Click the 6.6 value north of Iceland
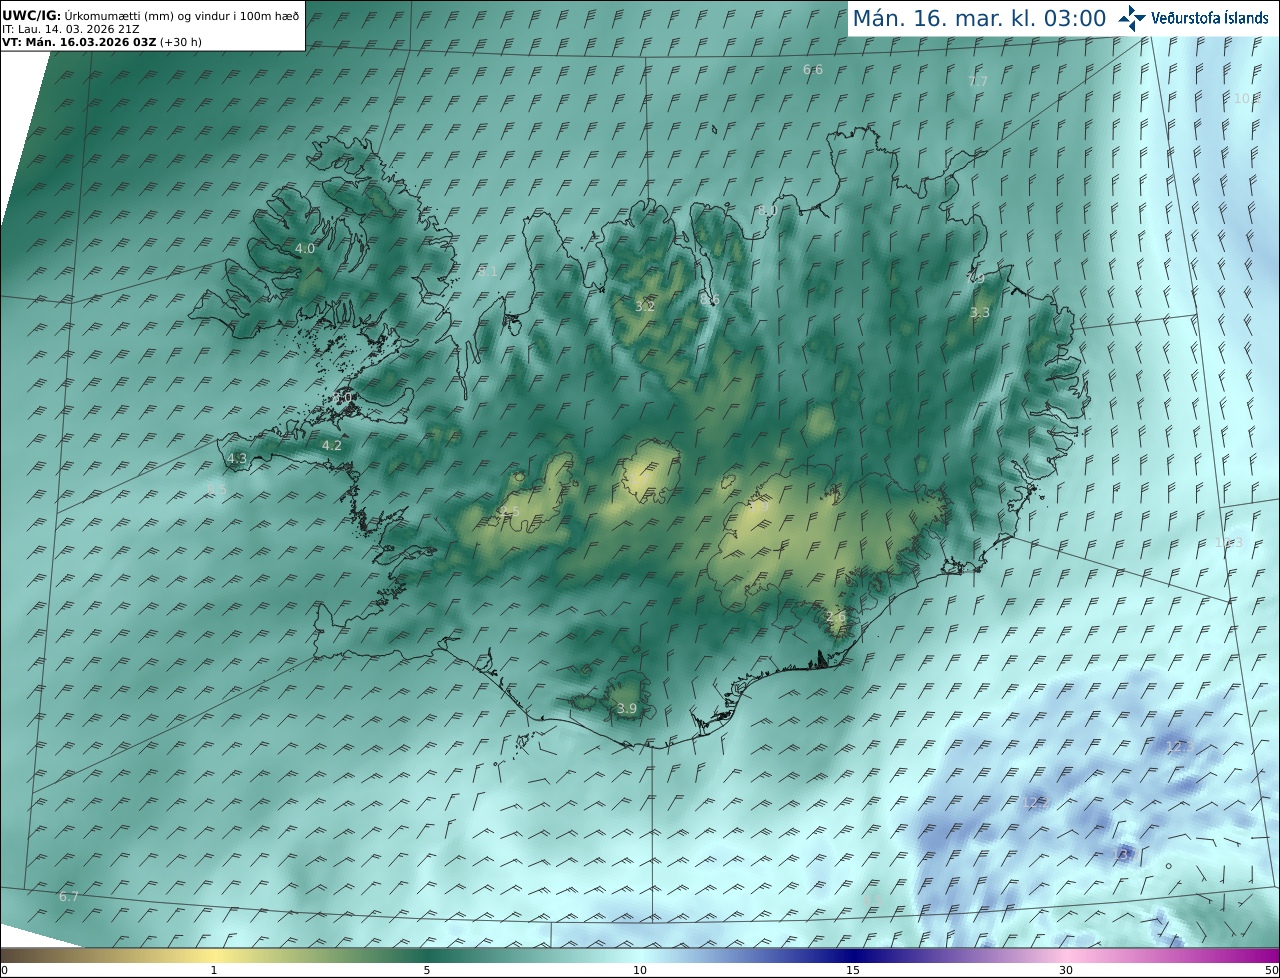This screenshot has height=978, width=1280. [x=813, y=69]
